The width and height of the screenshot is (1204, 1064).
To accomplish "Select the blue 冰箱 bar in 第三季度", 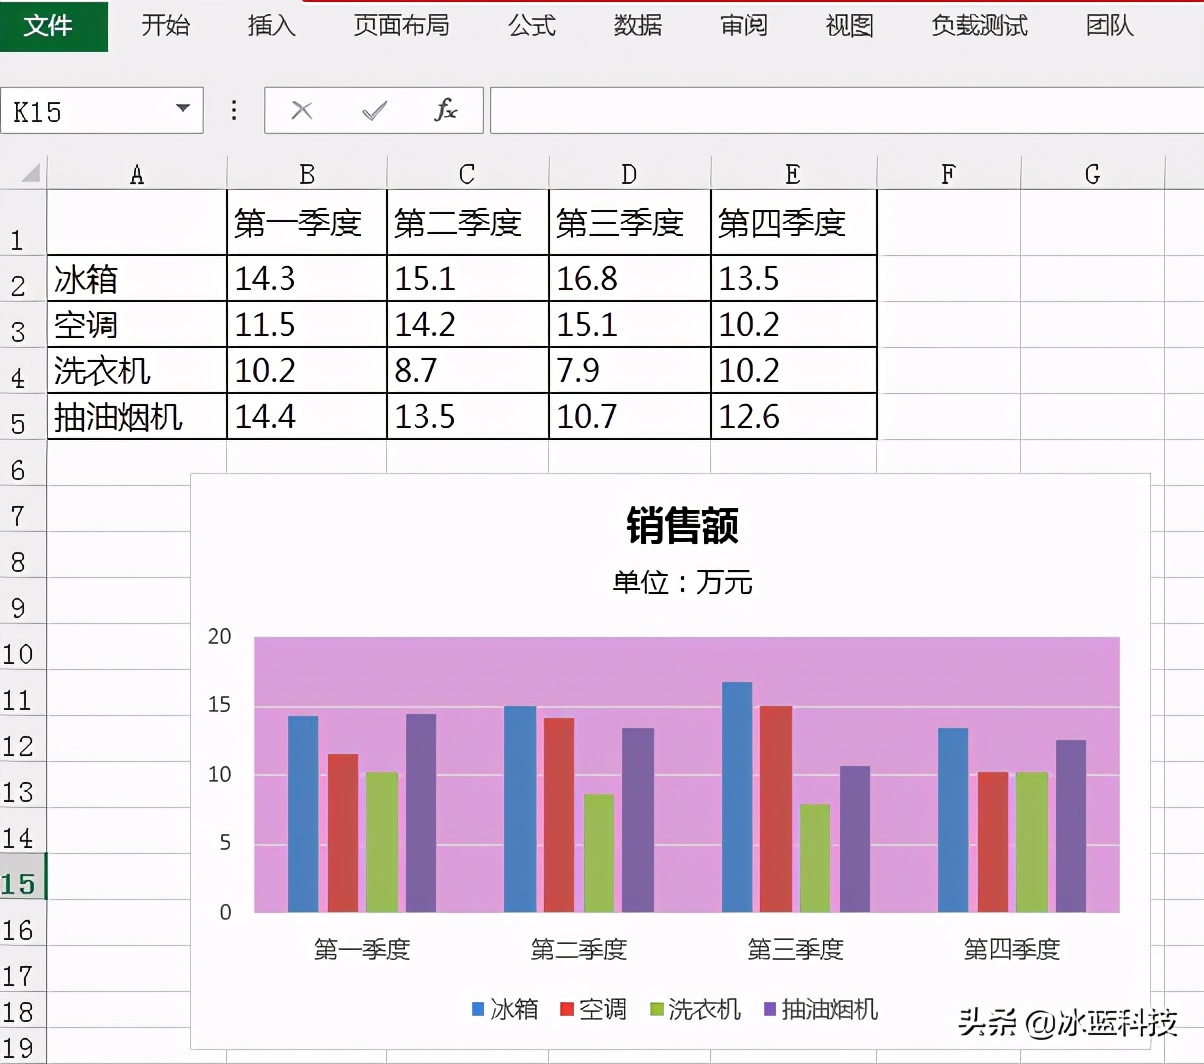I will click(736, 797).
